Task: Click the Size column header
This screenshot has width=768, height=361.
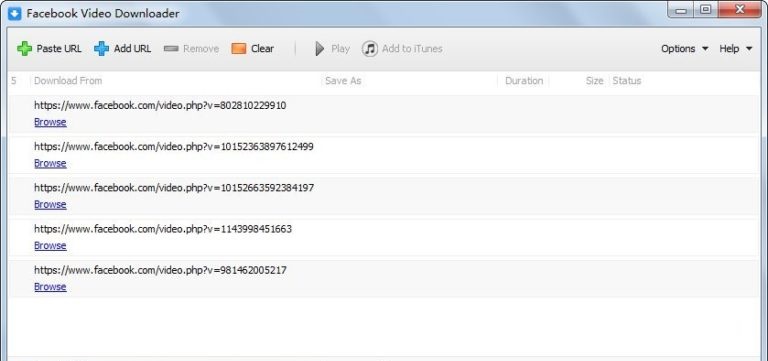Action: point(595,81)
